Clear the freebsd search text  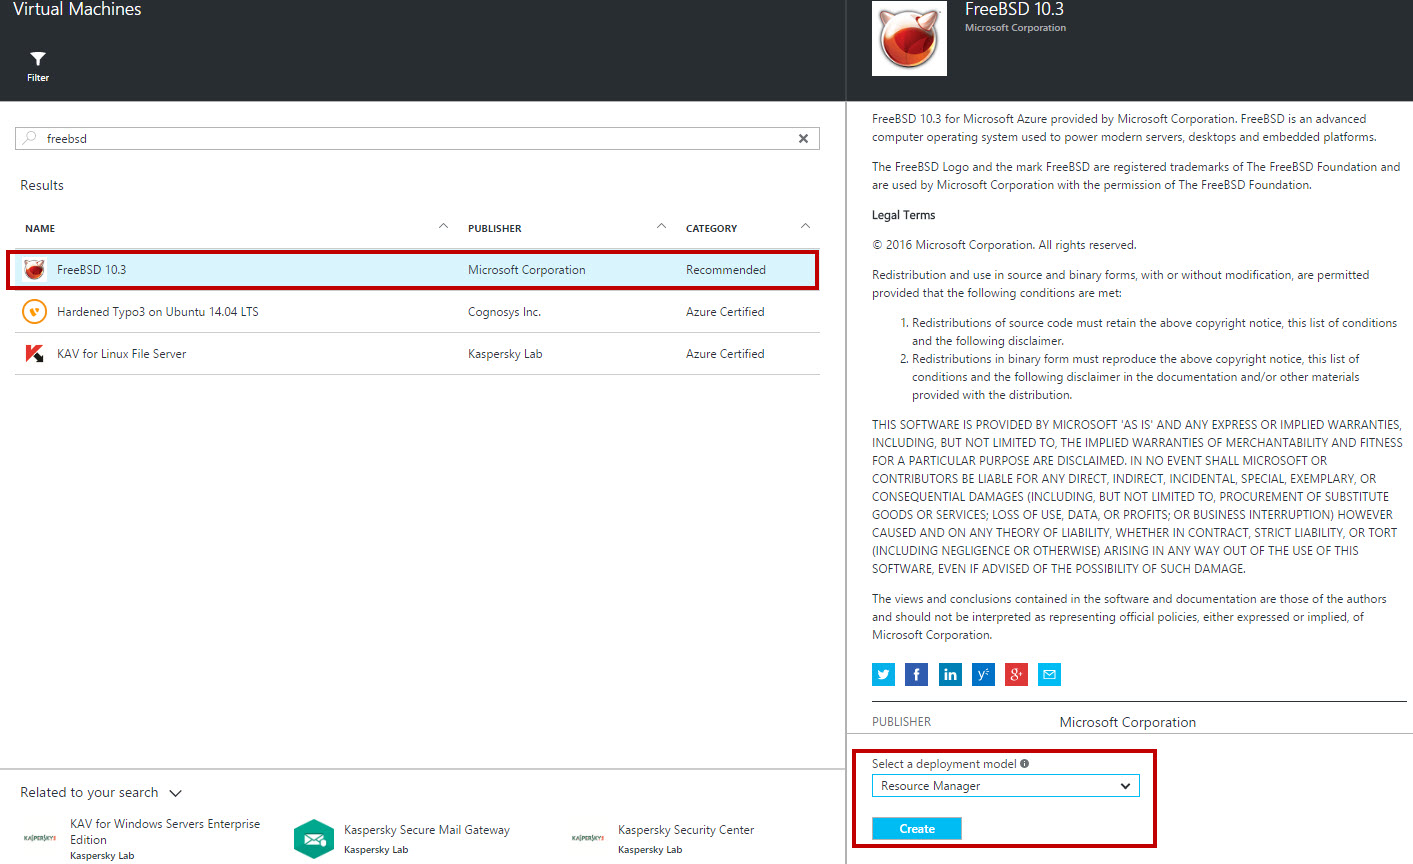[x=803, y=139]
